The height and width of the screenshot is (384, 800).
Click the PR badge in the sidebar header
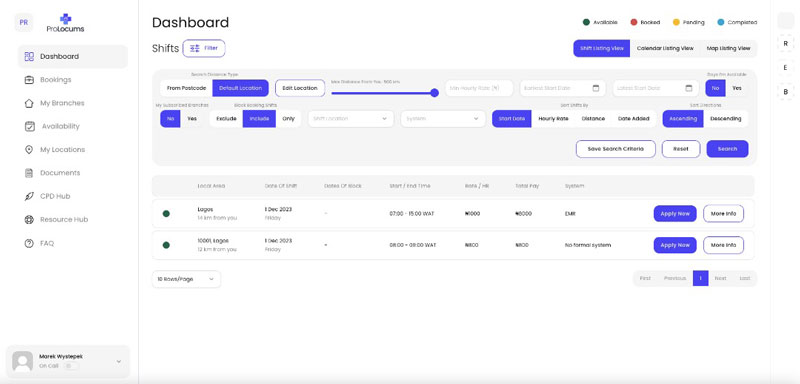pos(23,22)
